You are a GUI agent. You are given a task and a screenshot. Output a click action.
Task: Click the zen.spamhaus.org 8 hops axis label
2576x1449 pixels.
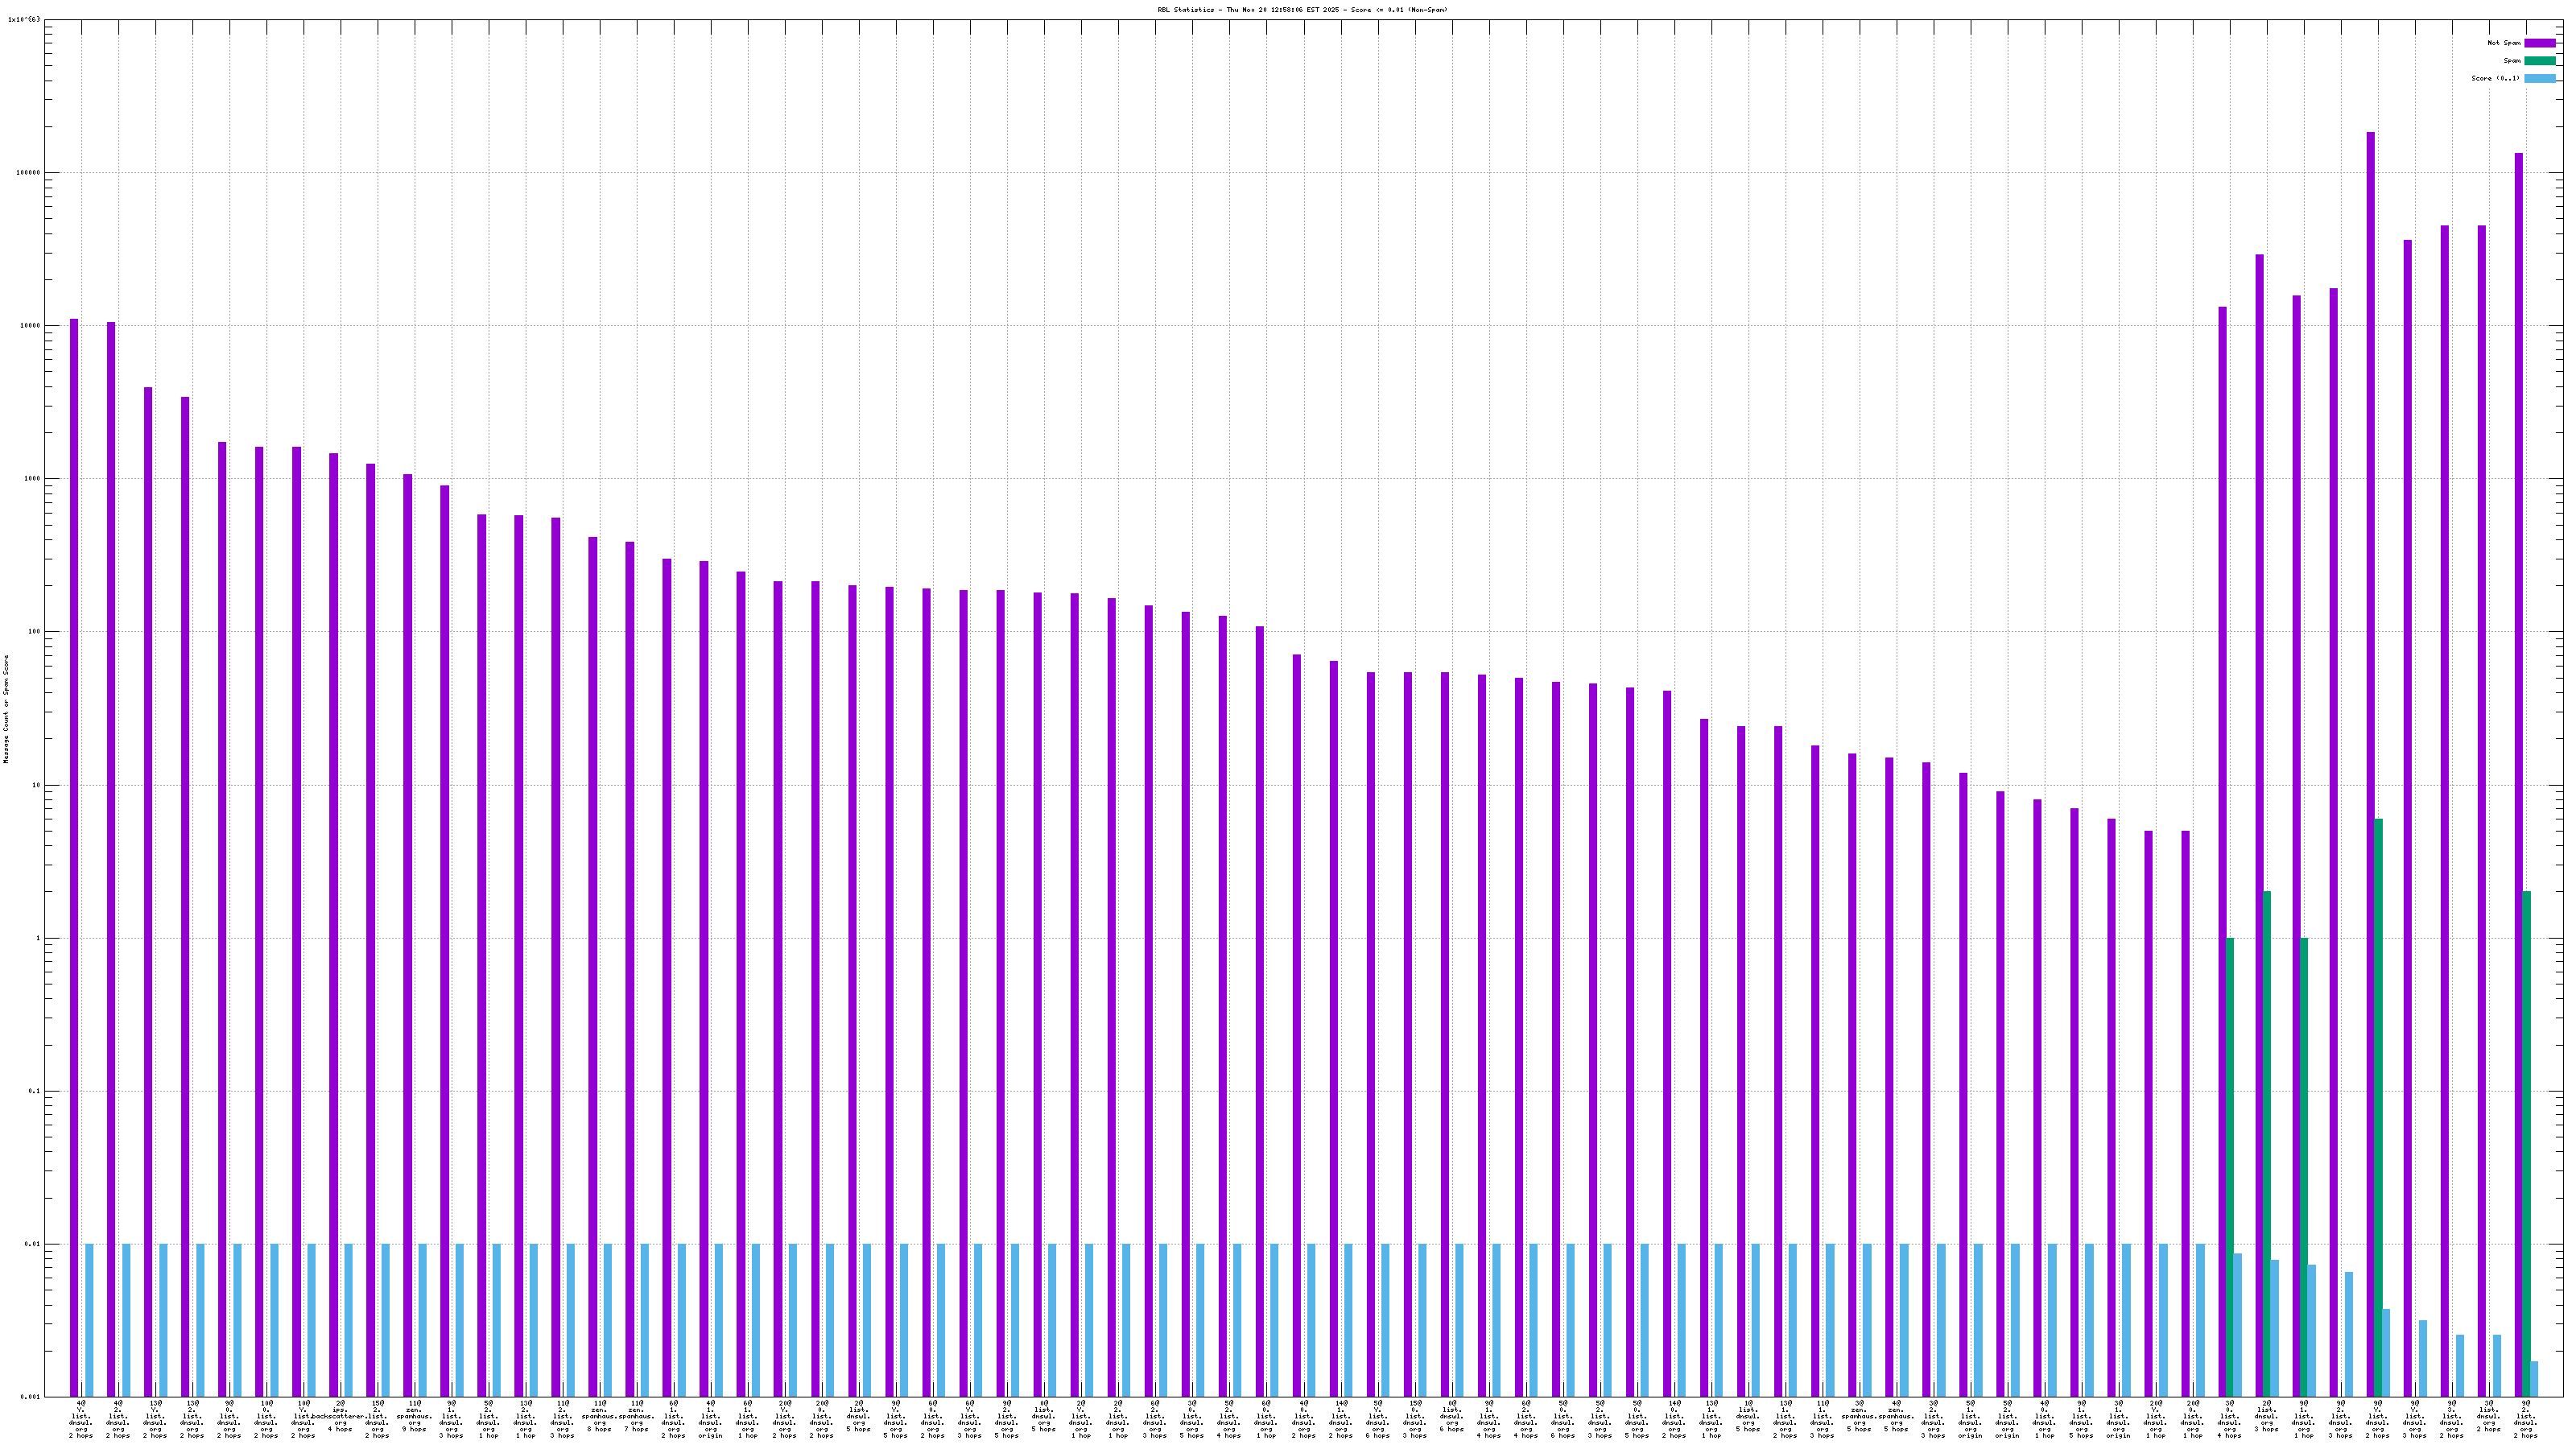599,1417
